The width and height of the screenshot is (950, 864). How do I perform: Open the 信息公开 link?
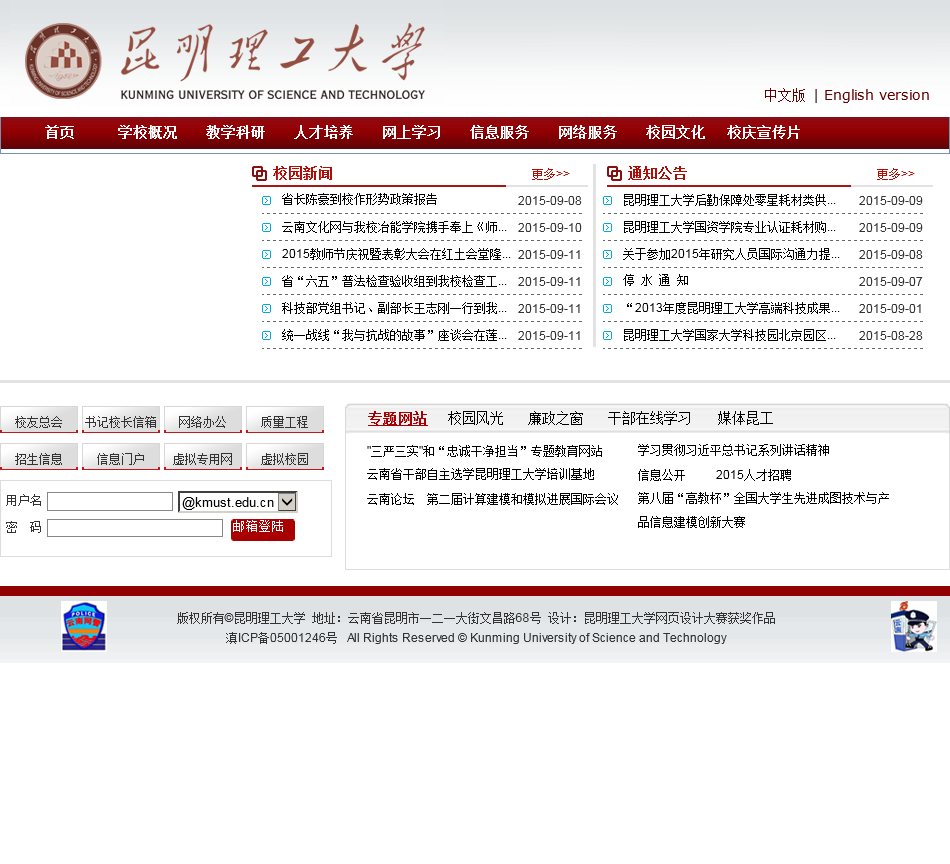(x=661, y=475)
